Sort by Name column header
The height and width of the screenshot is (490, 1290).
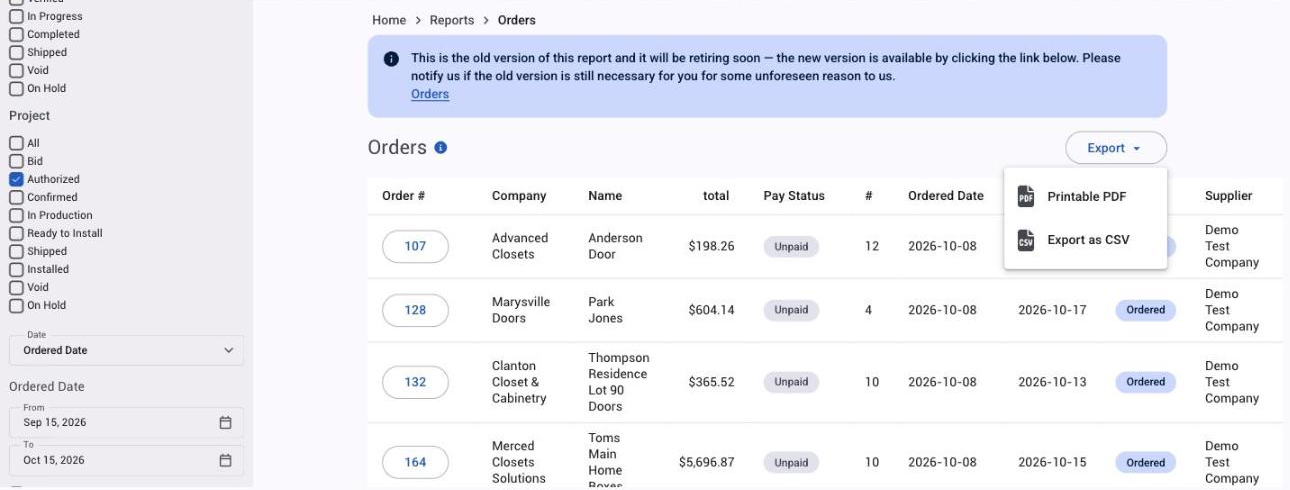point(605,196)
